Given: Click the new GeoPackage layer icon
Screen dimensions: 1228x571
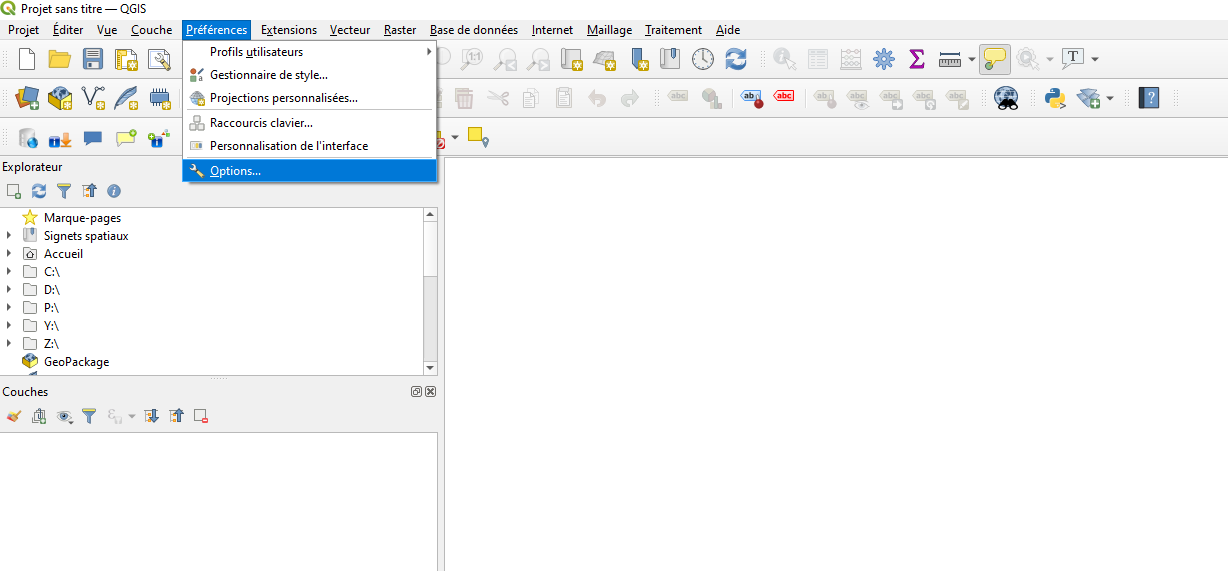Looking at the screenshot, I should [61, 98].
